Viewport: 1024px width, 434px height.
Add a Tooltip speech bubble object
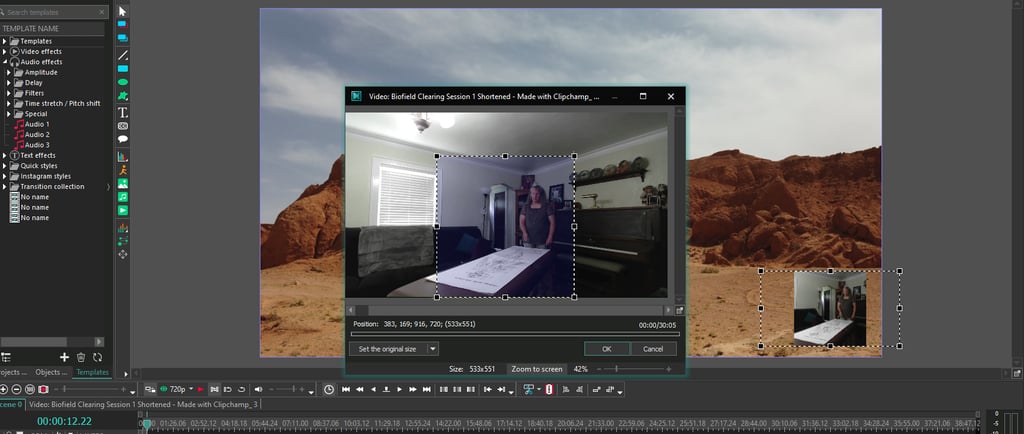[x=123, y=139]
